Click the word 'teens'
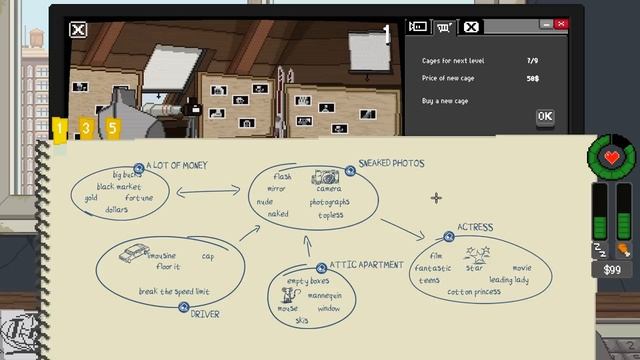The image size is (640, 360). click(429, 280)
